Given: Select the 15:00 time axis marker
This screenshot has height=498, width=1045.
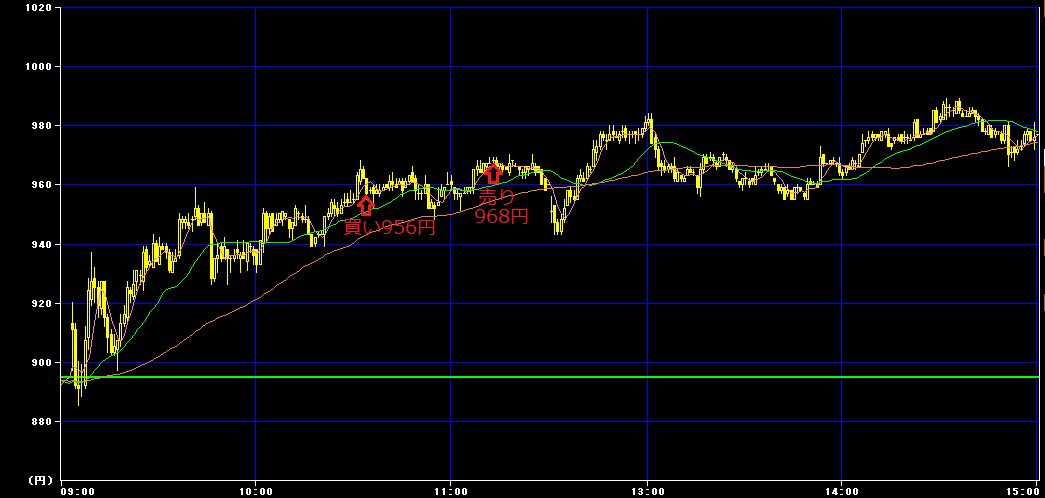Looking at the screenshot, I should [x=1022, y=492].
